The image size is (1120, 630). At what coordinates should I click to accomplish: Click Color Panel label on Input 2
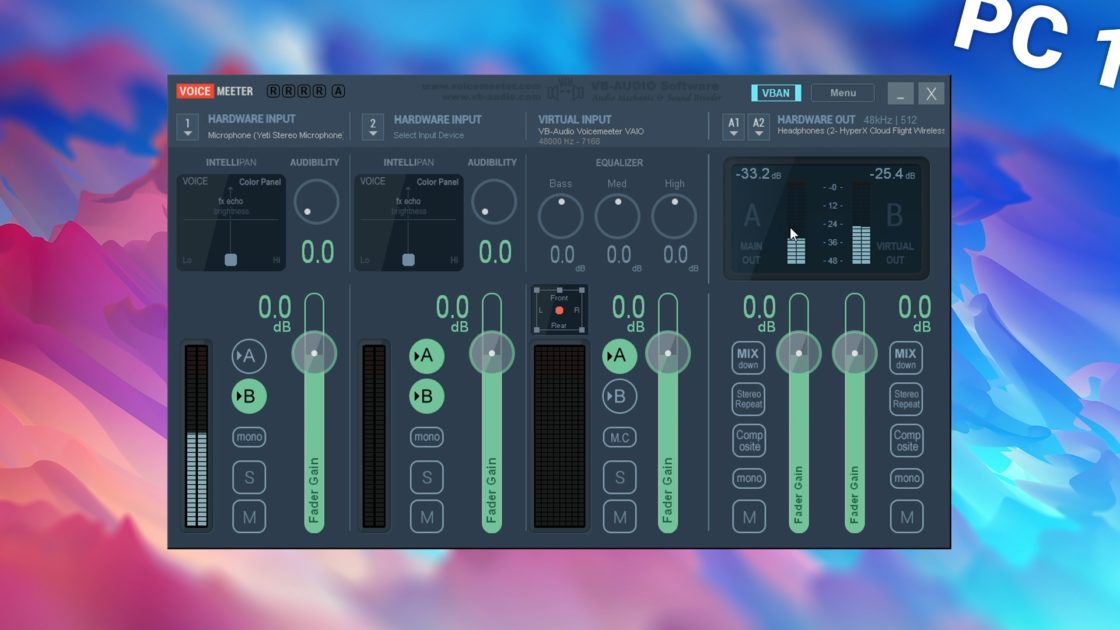pyautogui.click(x=438, y=182)
